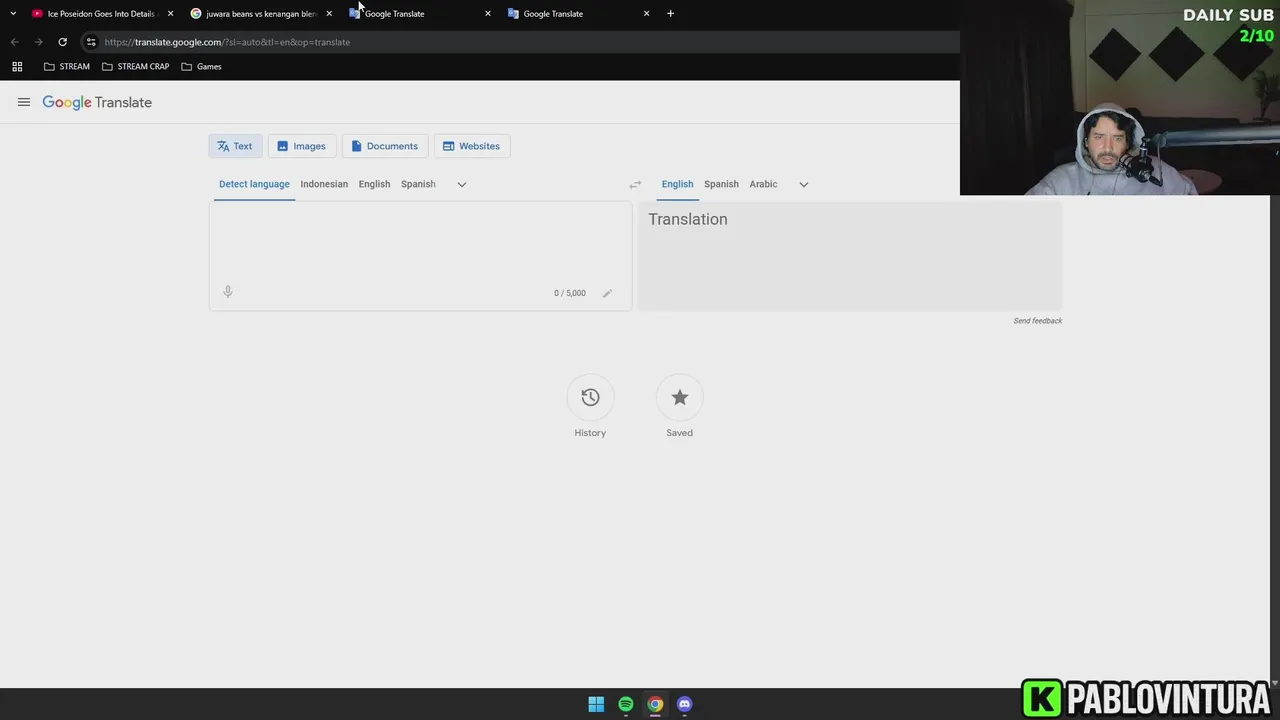
Task: Choose Indonesian as source language
Action: pyautogui.click(x=324, y=184)
